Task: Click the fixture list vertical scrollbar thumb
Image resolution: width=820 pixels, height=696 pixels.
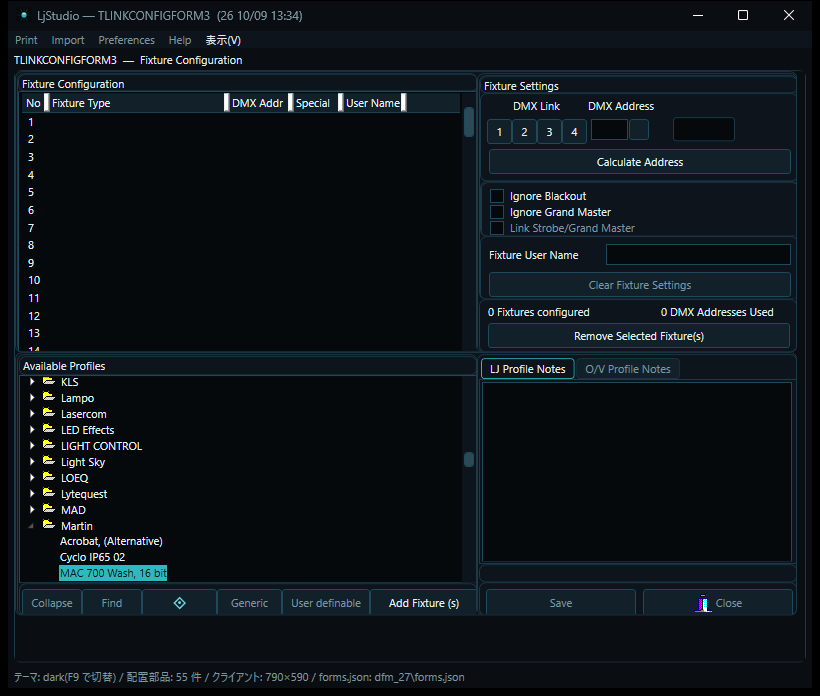Action: tap(469, 122)
